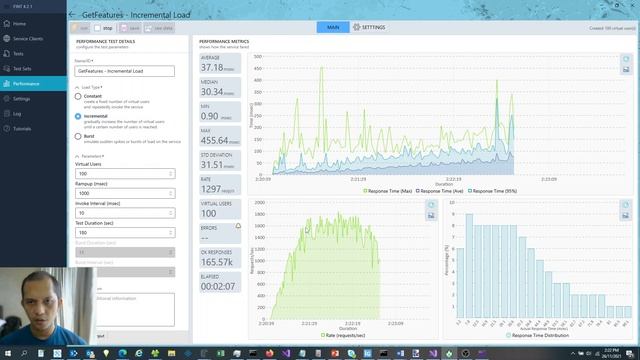Click the raw data button in toolbar
The width and height of the screenshot is (640, 360).
pos(159,28)
